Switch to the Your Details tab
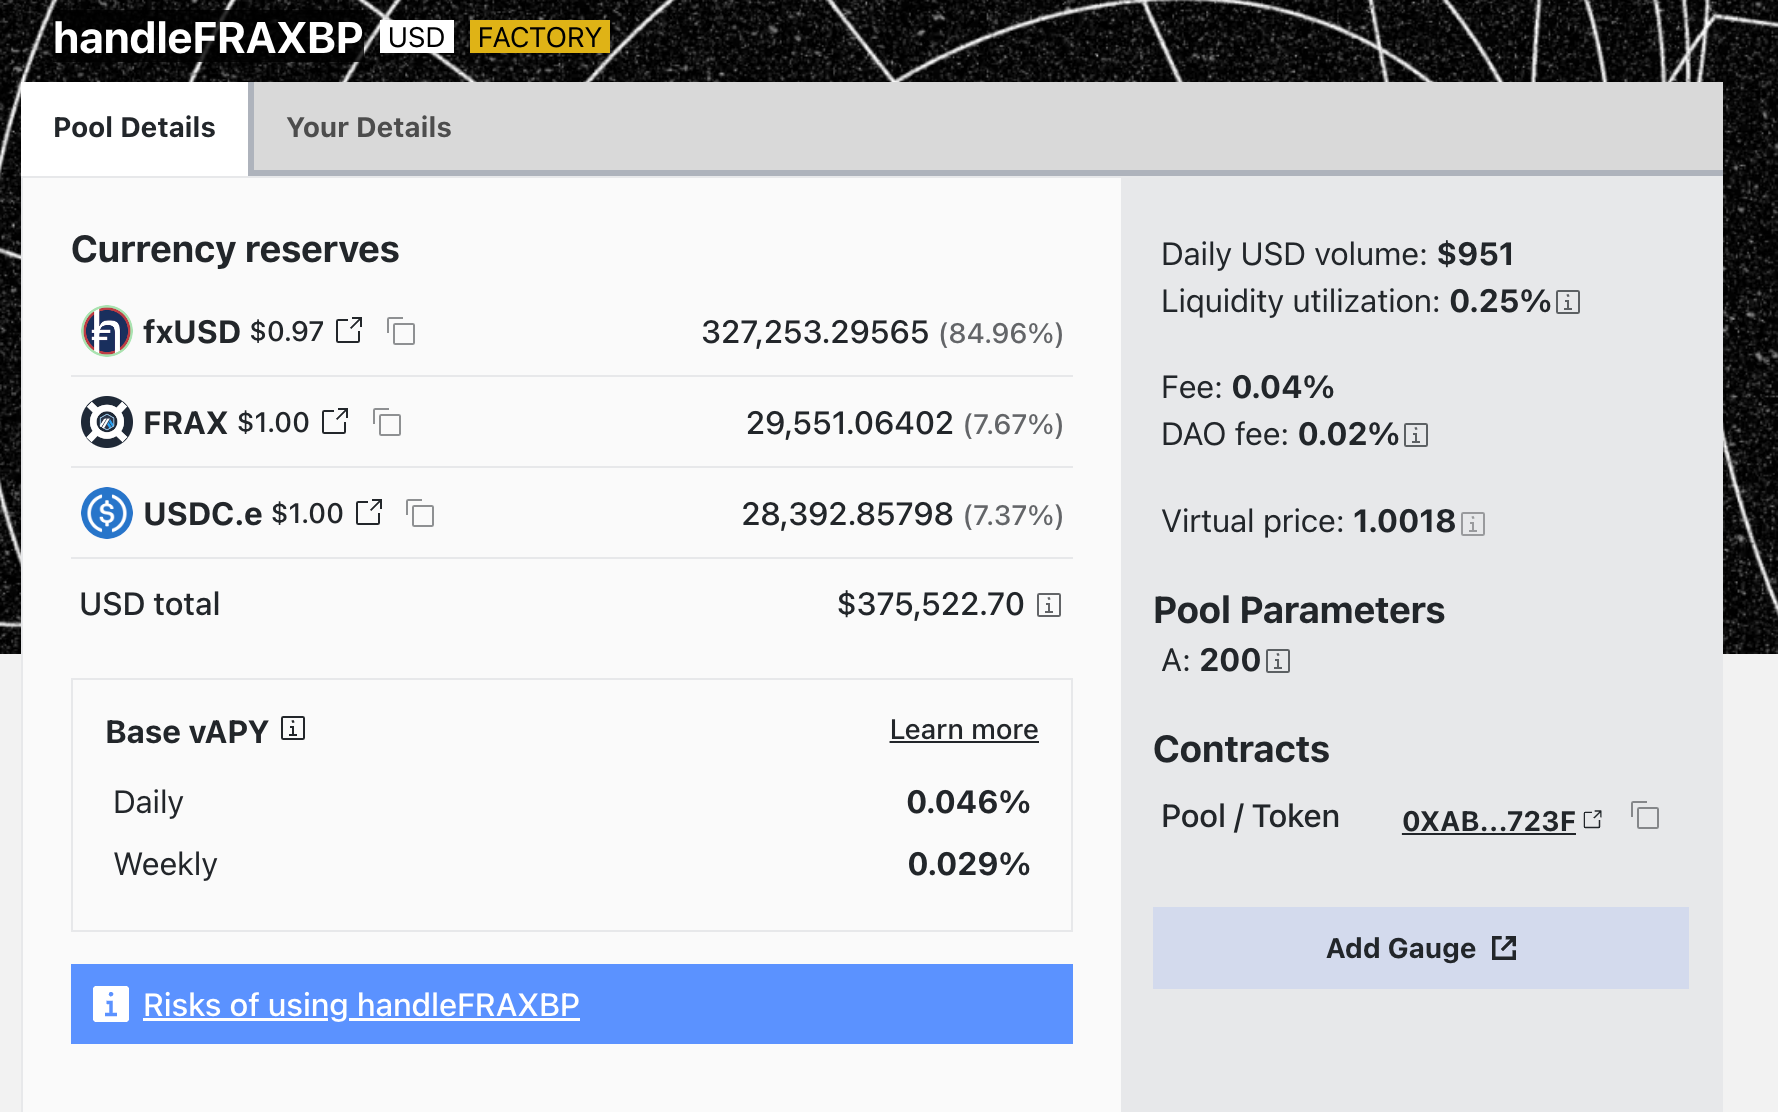The width and height of the screenshot is (1778, 1112). coord(368,128)
